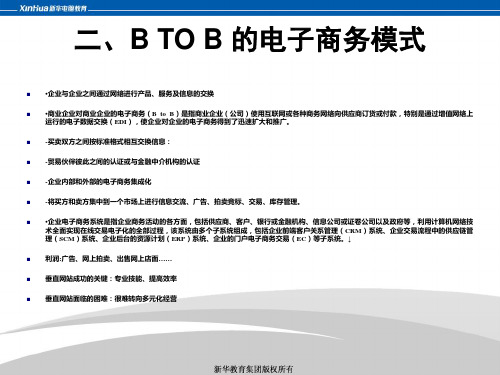Click the bullet marker beside "企业内部和外部的电子商务集成化"

[x=29, y=182]
